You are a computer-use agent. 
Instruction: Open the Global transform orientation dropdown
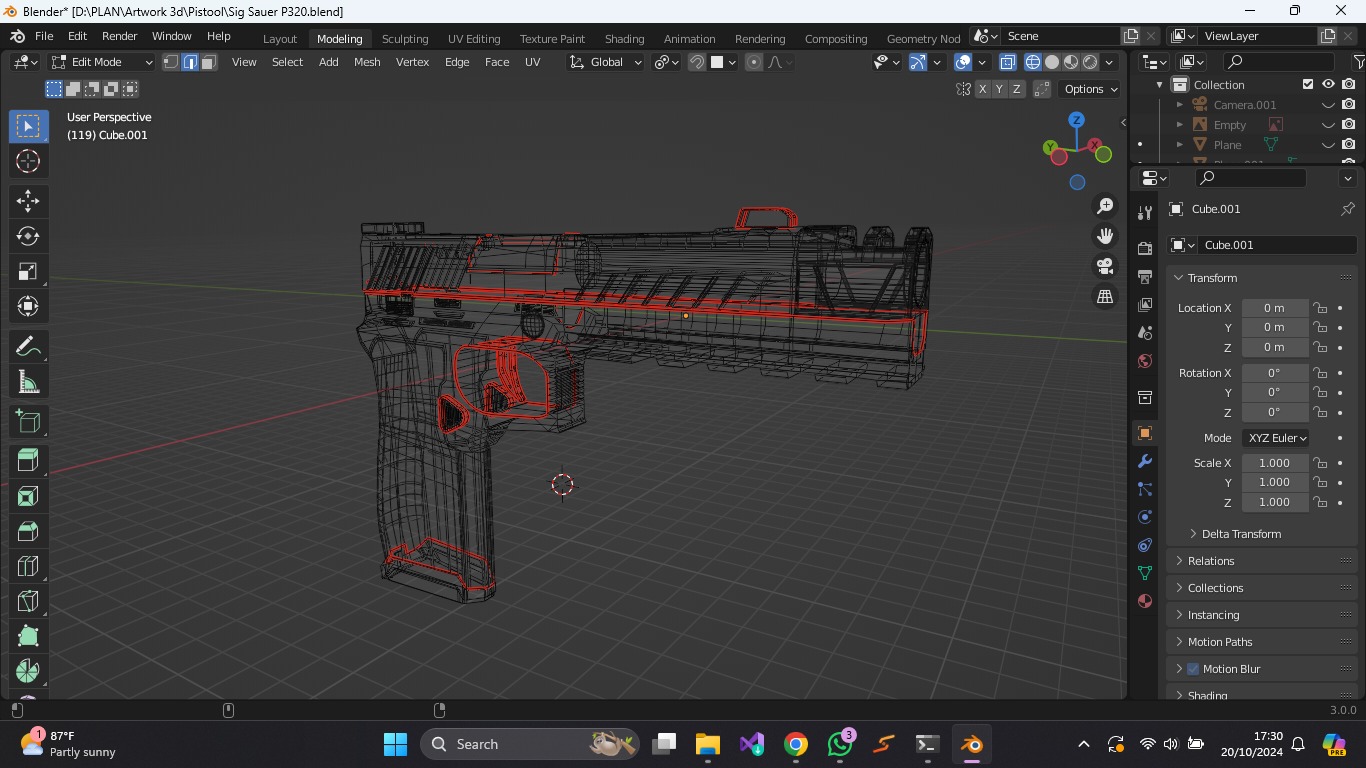point(606,62)
